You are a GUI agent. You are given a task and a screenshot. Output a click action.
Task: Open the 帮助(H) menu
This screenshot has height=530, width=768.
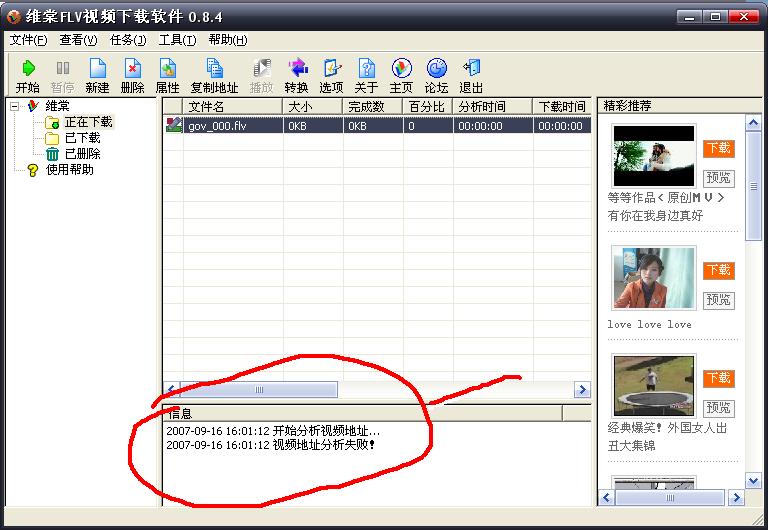[228, 40]
